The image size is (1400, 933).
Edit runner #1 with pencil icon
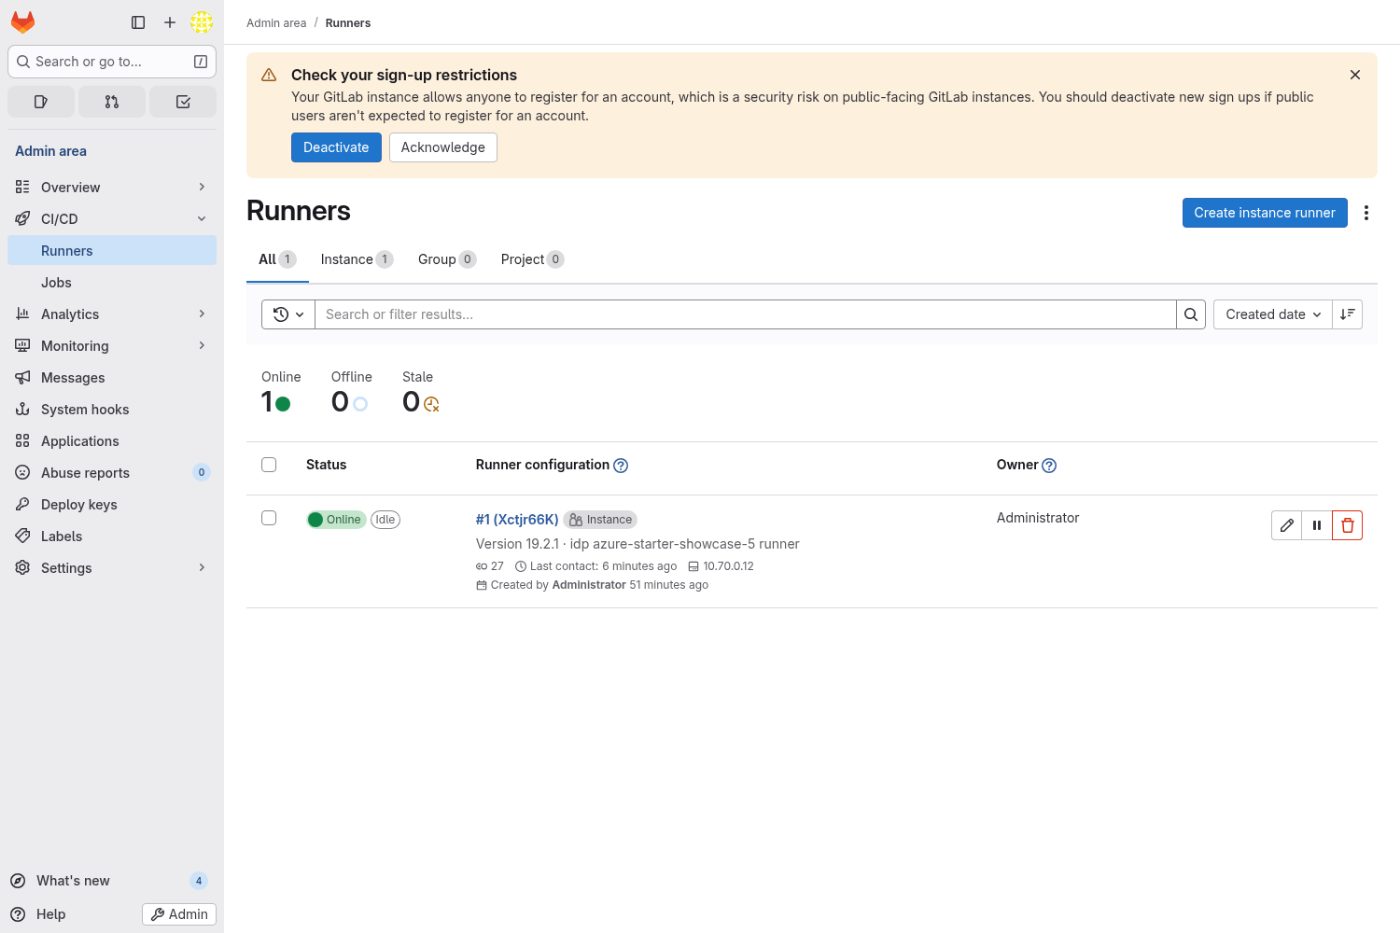click(x=1287, y=525)
